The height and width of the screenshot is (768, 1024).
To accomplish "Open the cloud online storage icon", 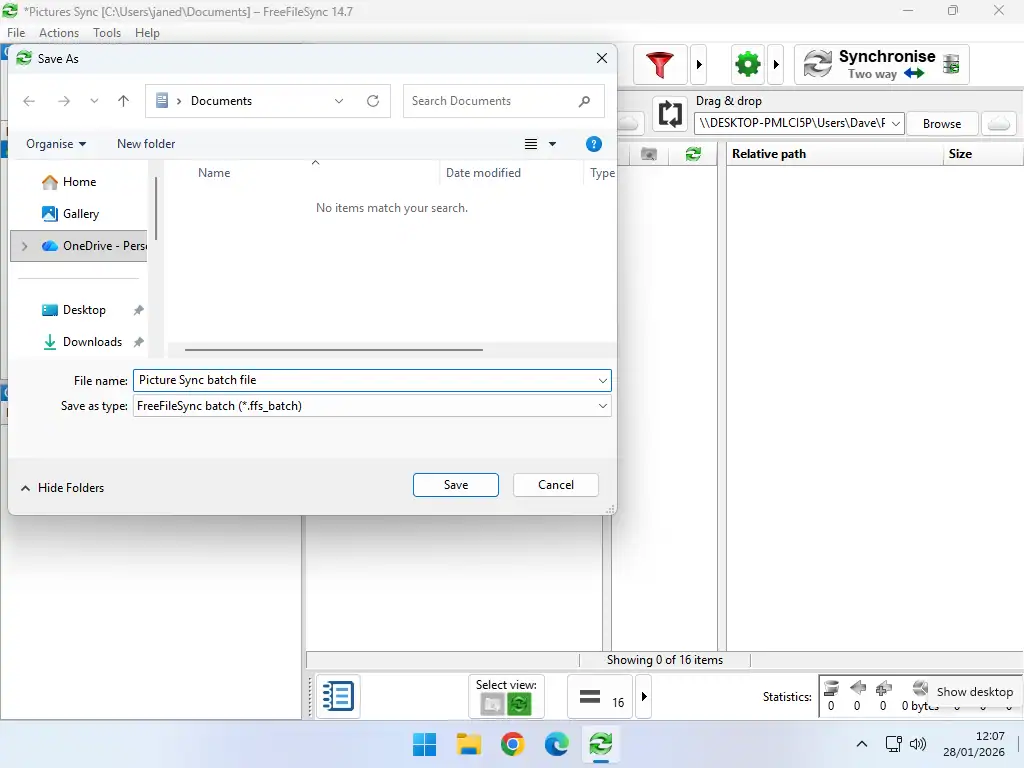I will [999, 123].
